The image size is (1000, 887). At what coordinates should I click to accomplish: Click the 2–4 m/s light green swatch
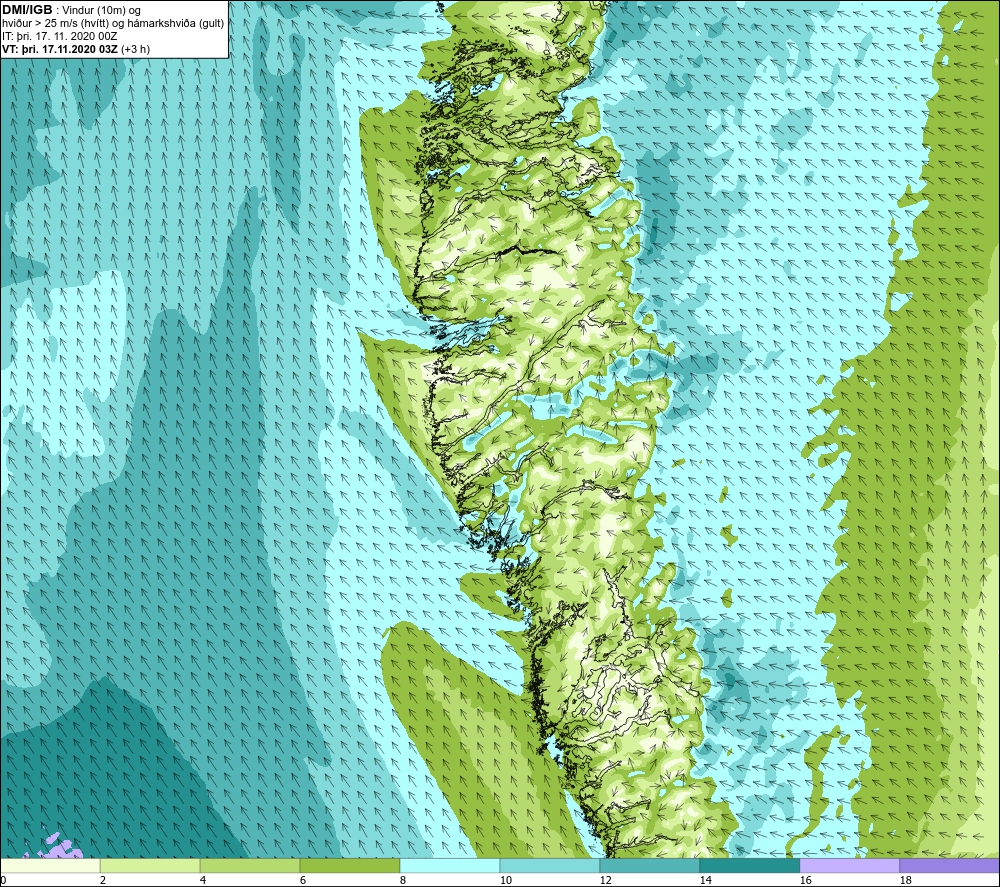[x=150, y=865]
